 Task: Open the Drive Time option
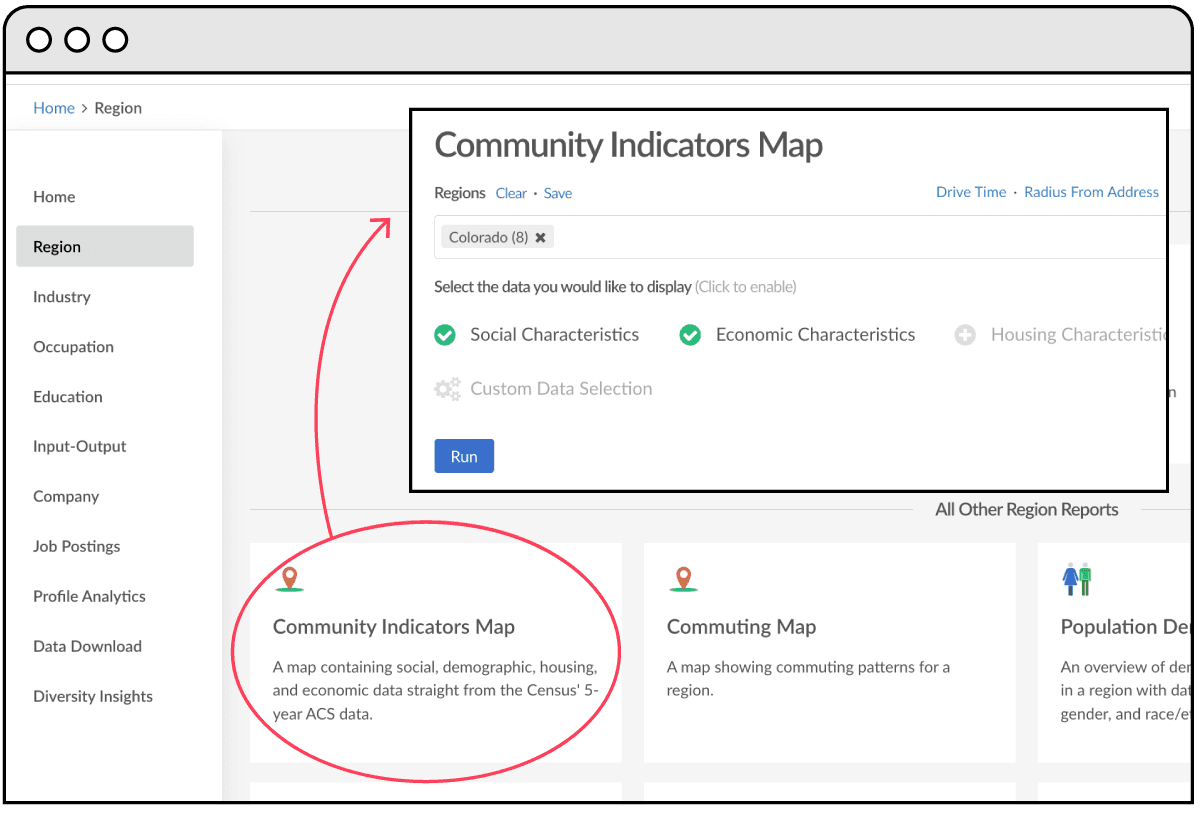[x=971, y=192]
